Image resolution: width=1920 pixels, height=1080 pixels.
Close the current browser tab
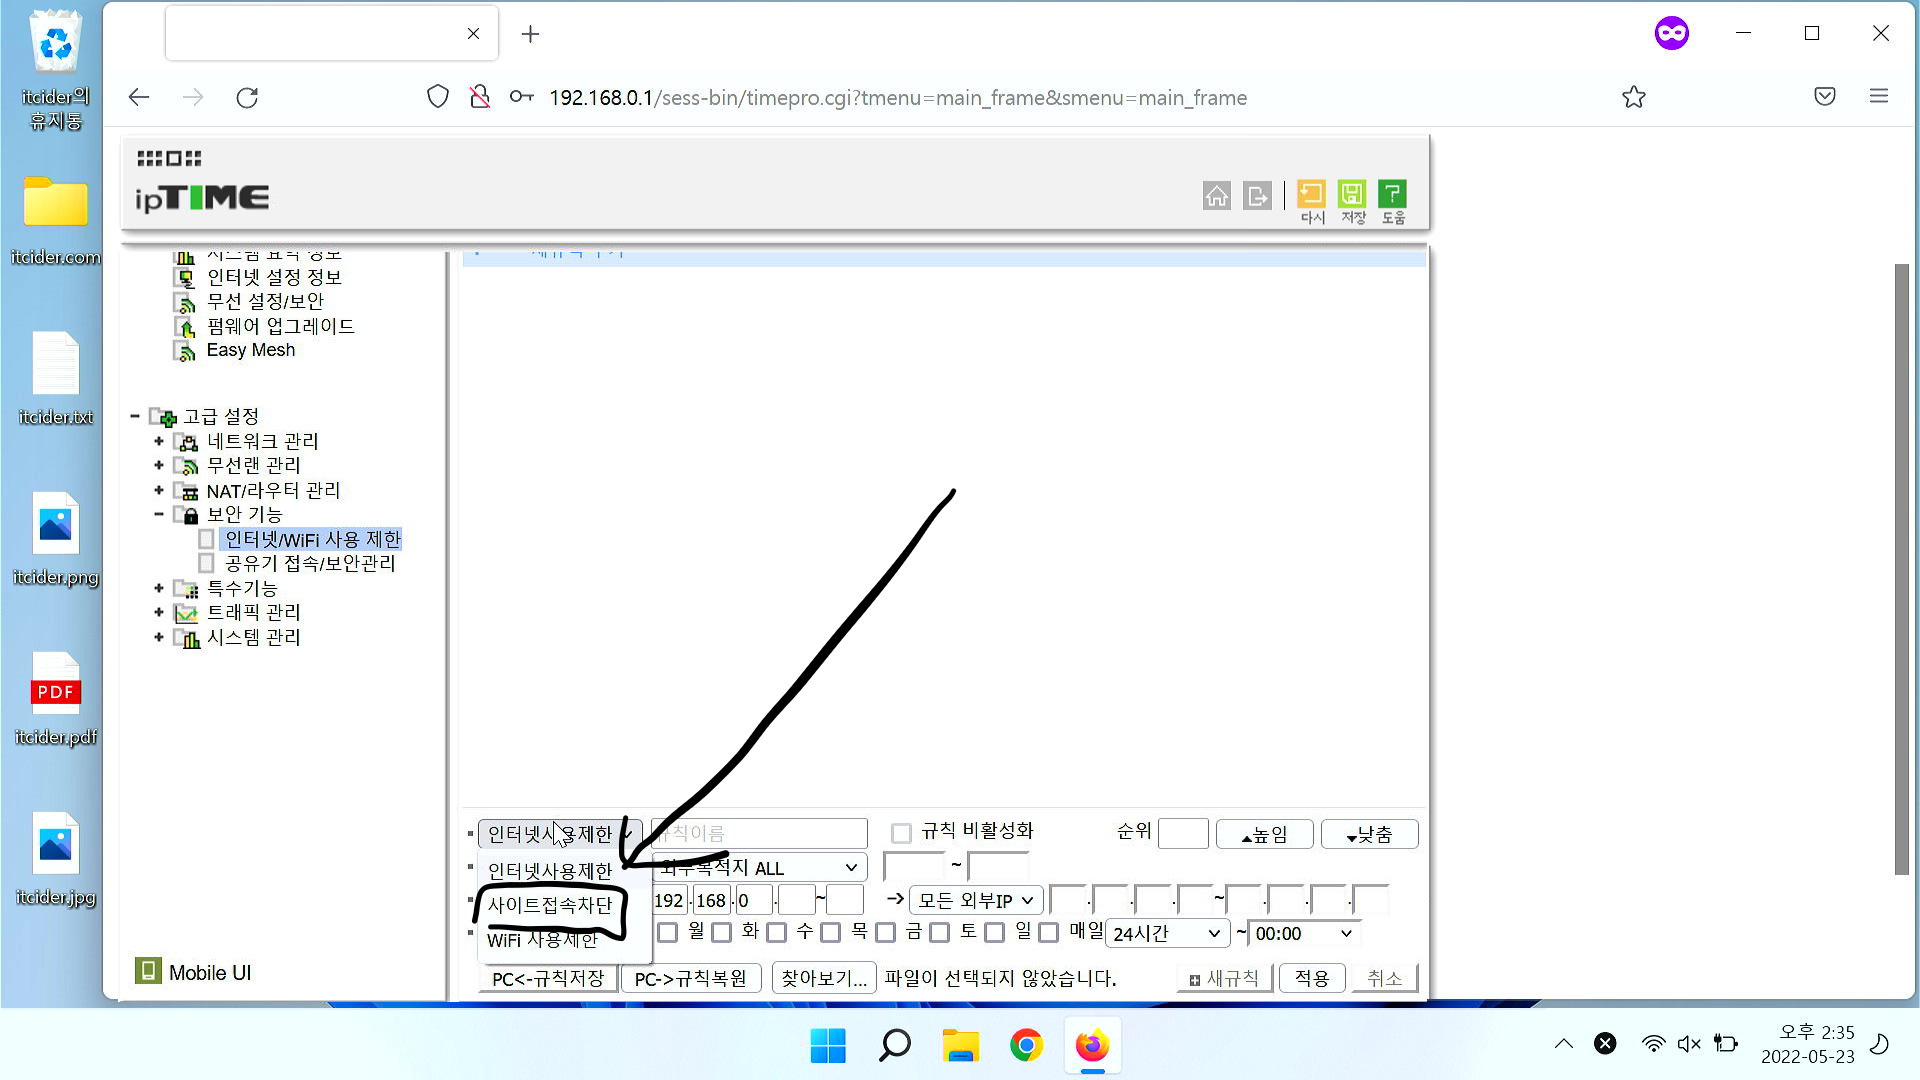pos(473,34)
